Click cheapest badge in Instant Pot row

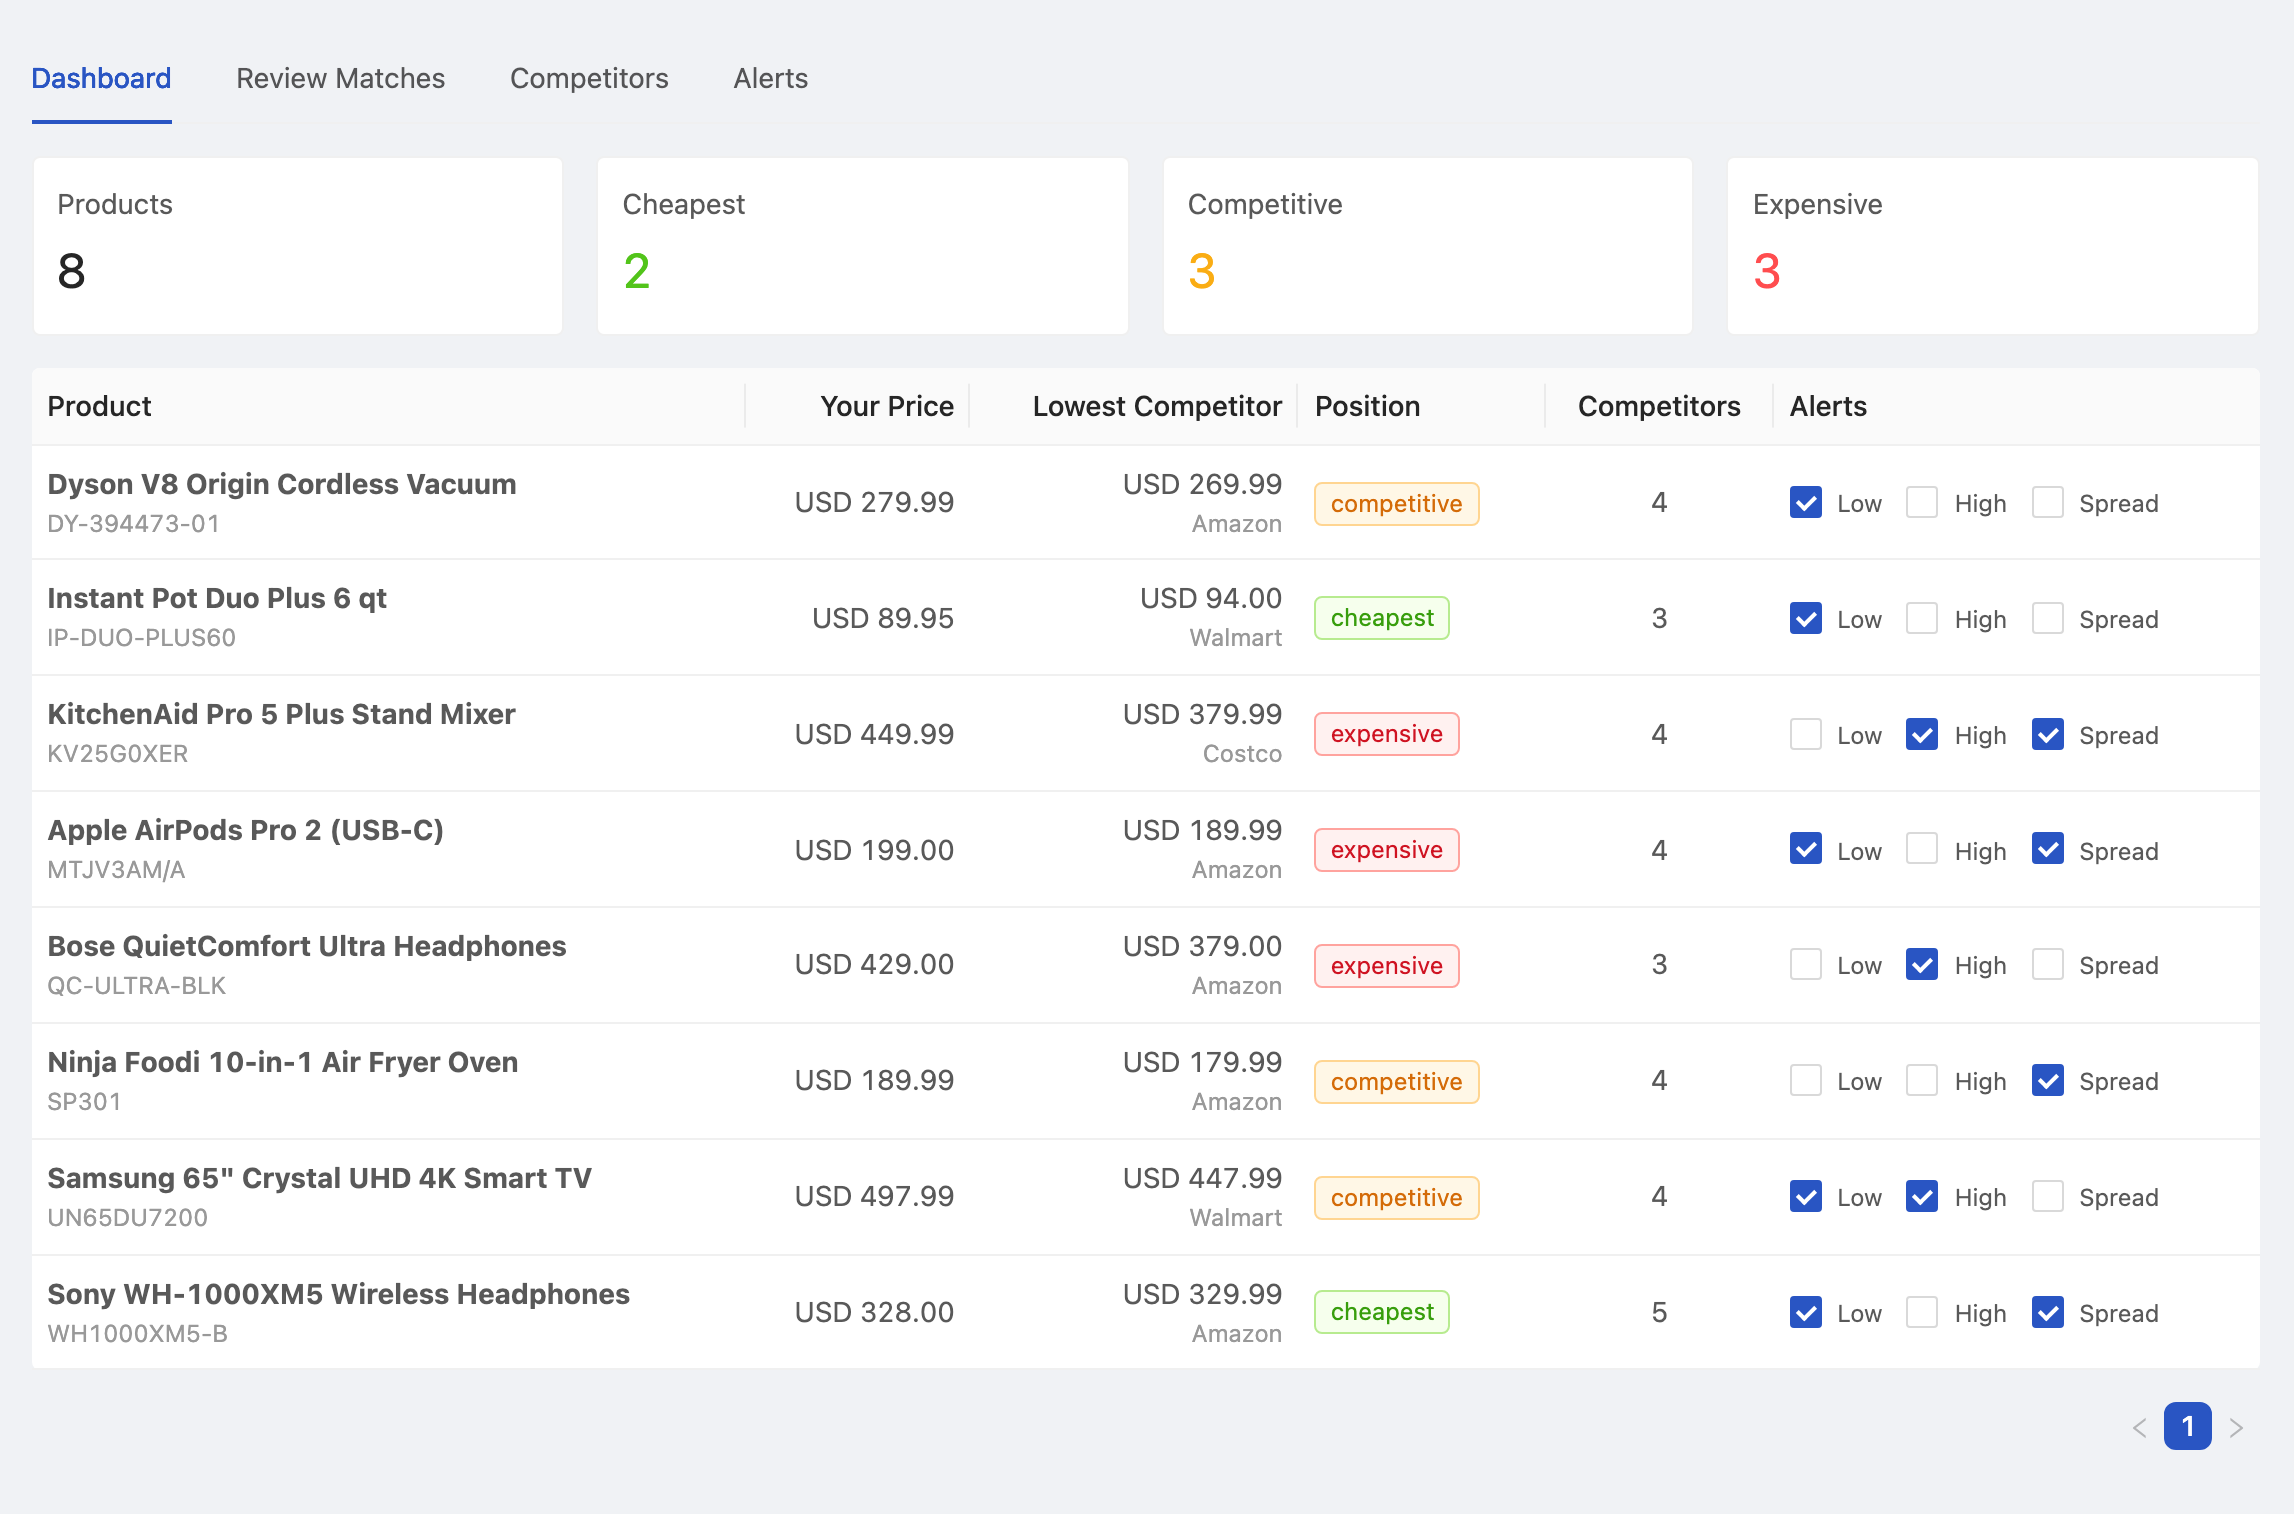1382,618
